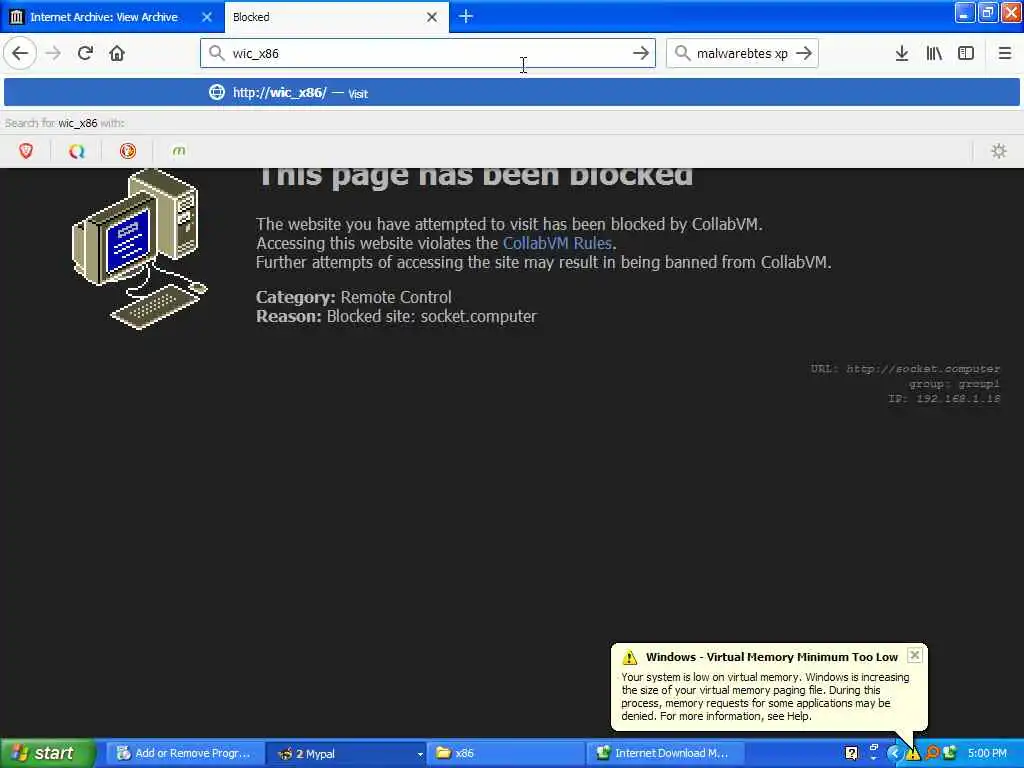
Task: Click the retro computer illustration
Action: 140,249
